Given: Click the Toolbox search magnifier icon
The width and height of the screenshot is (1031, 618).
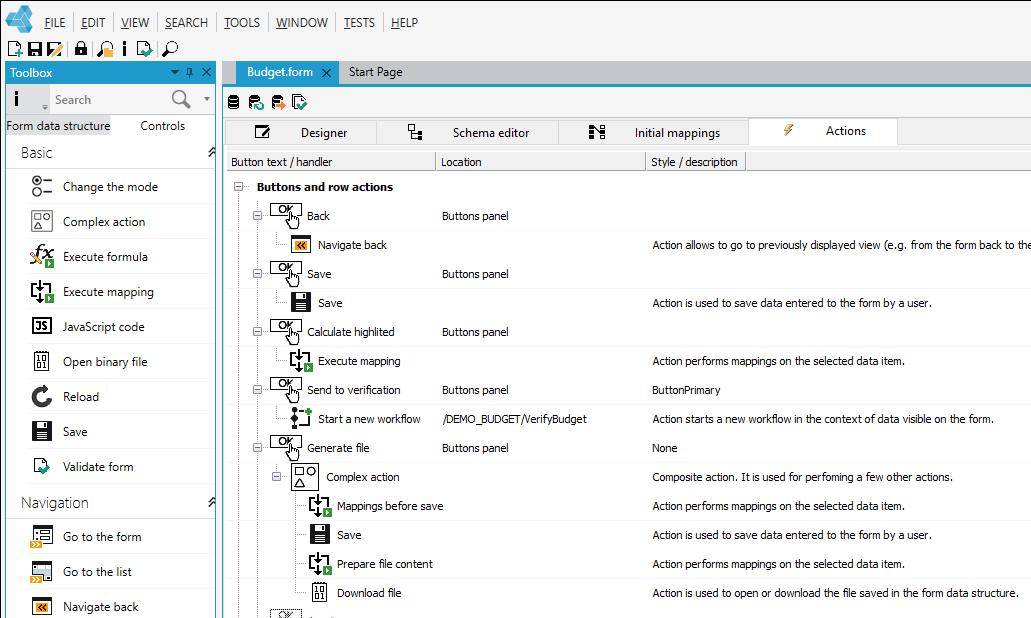Looking at the screenshot, I should pos(181,99).
